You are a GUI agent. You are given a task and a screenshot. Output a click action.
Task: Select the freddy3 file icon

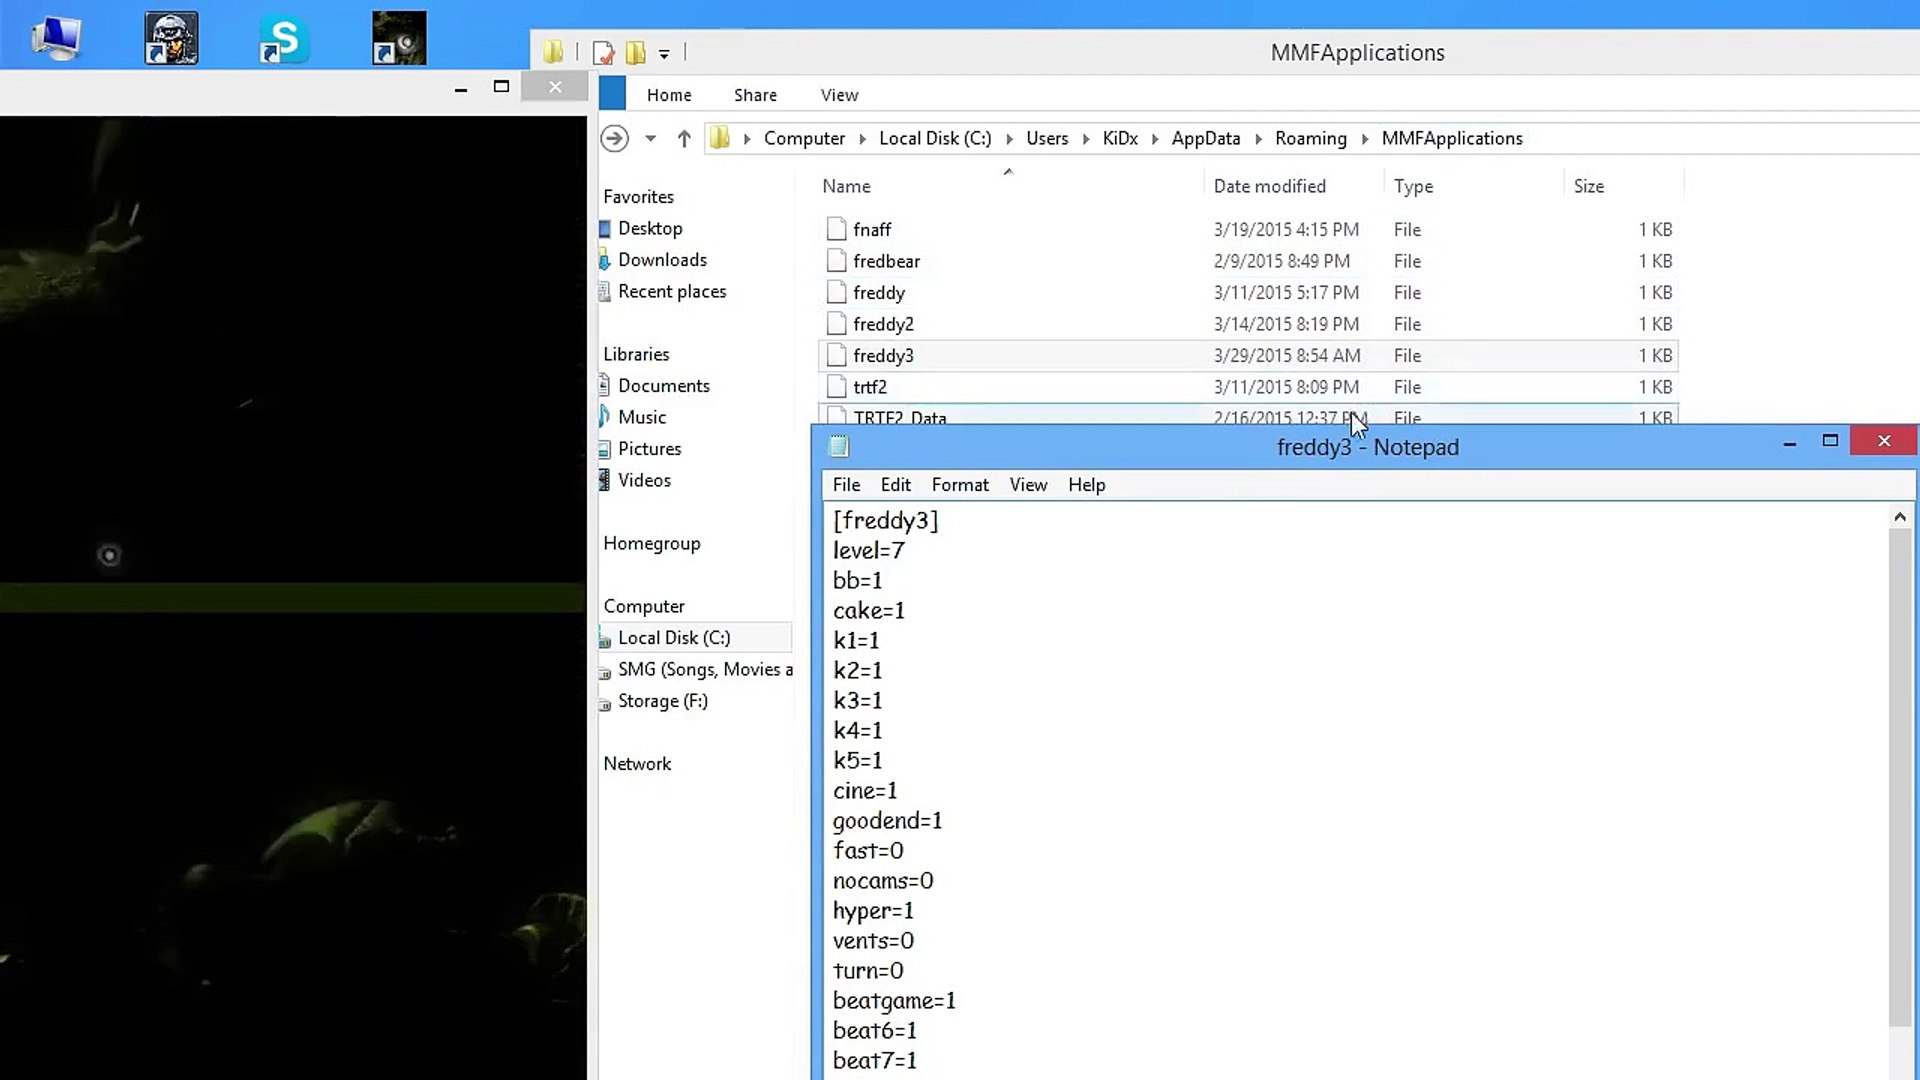pos(837,356)
